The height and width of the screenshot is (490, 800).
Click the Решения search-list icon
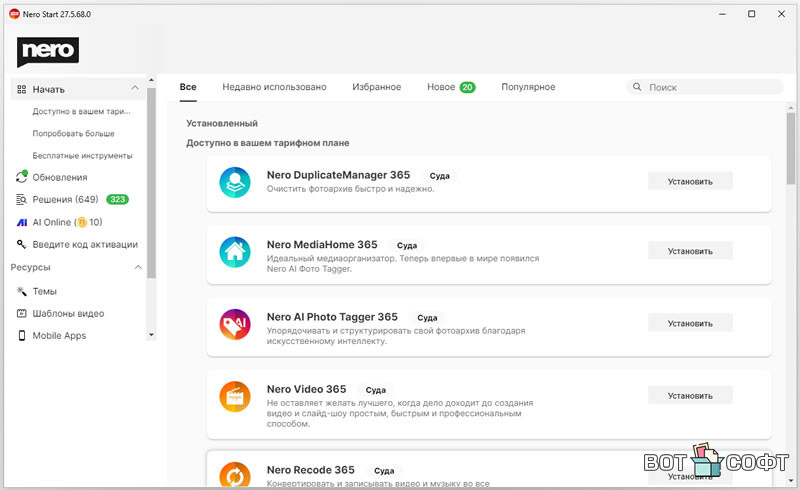click(21, 200)
